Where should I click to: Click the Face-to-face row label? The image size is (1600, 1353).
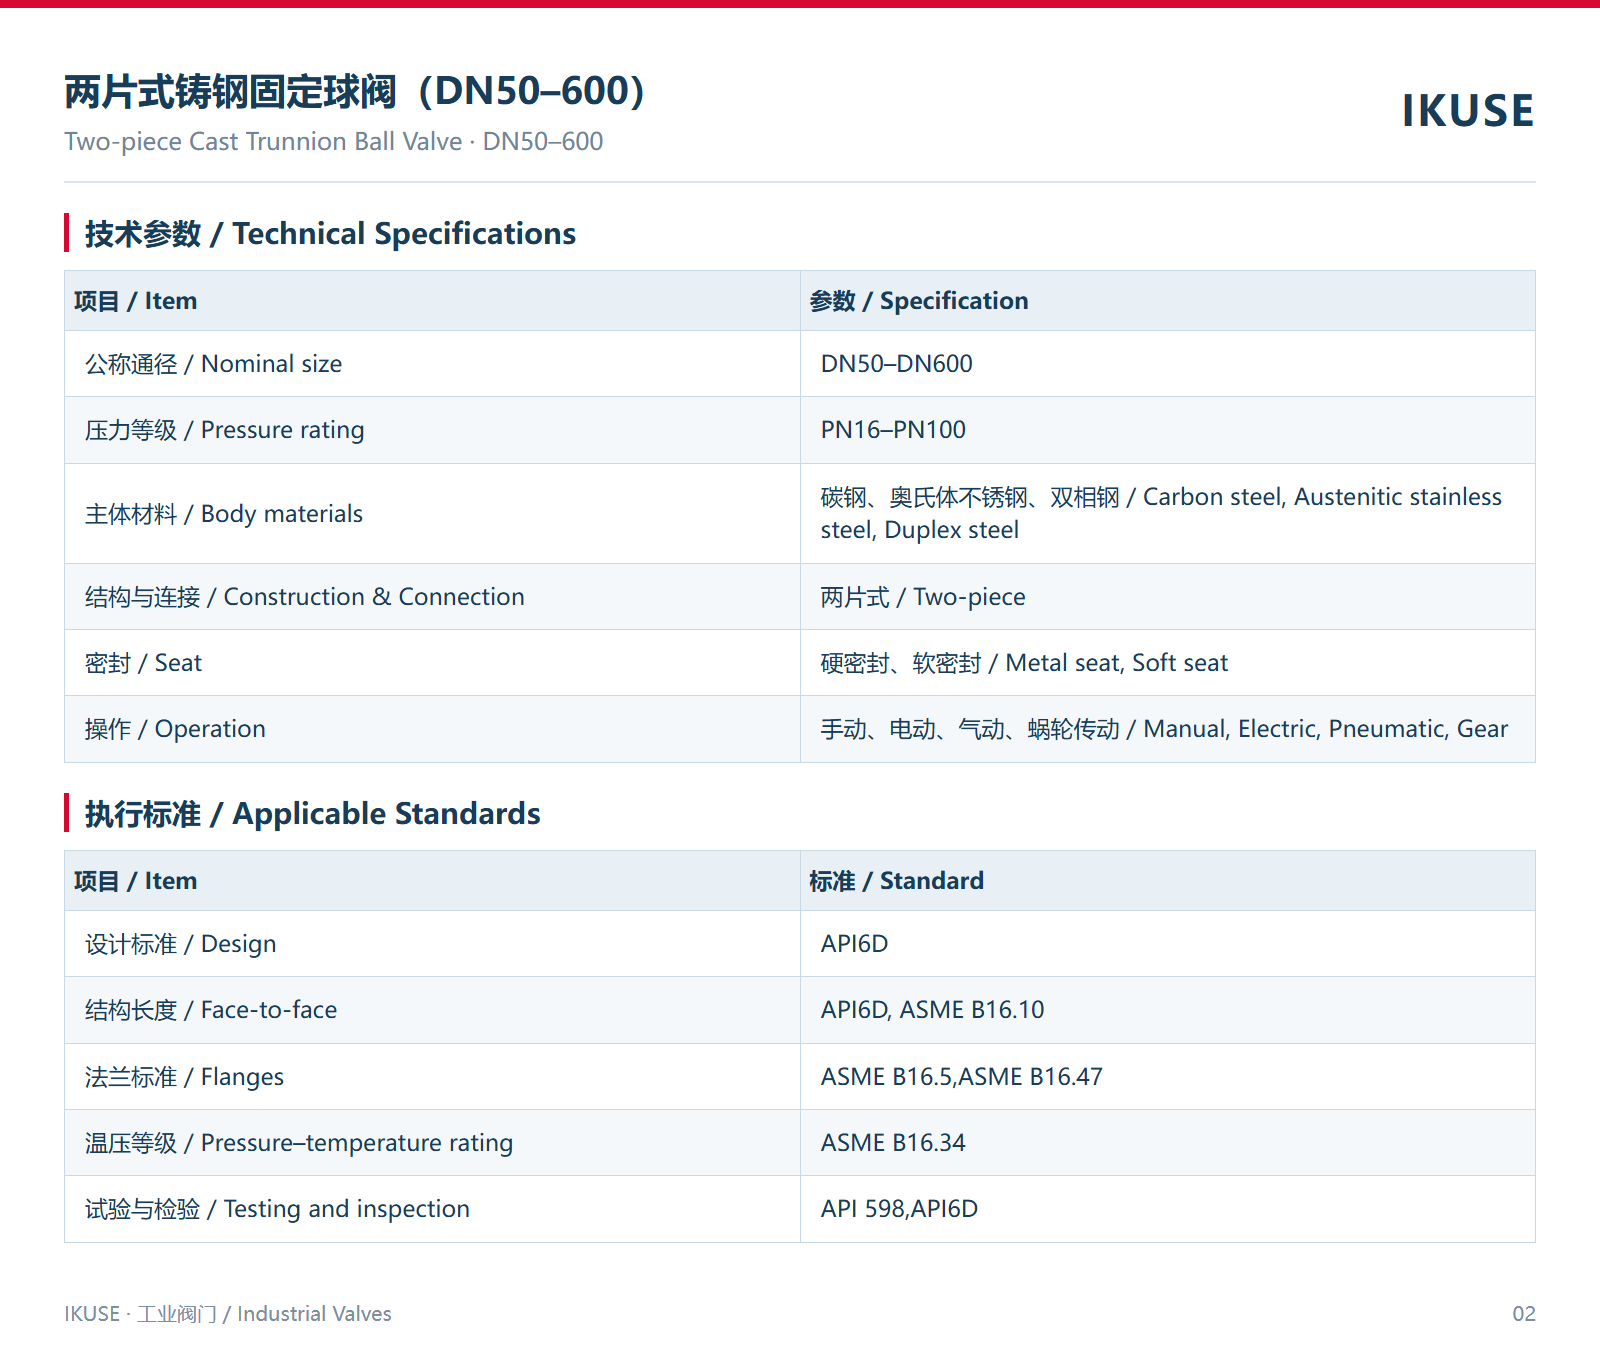coord(211,1010)
